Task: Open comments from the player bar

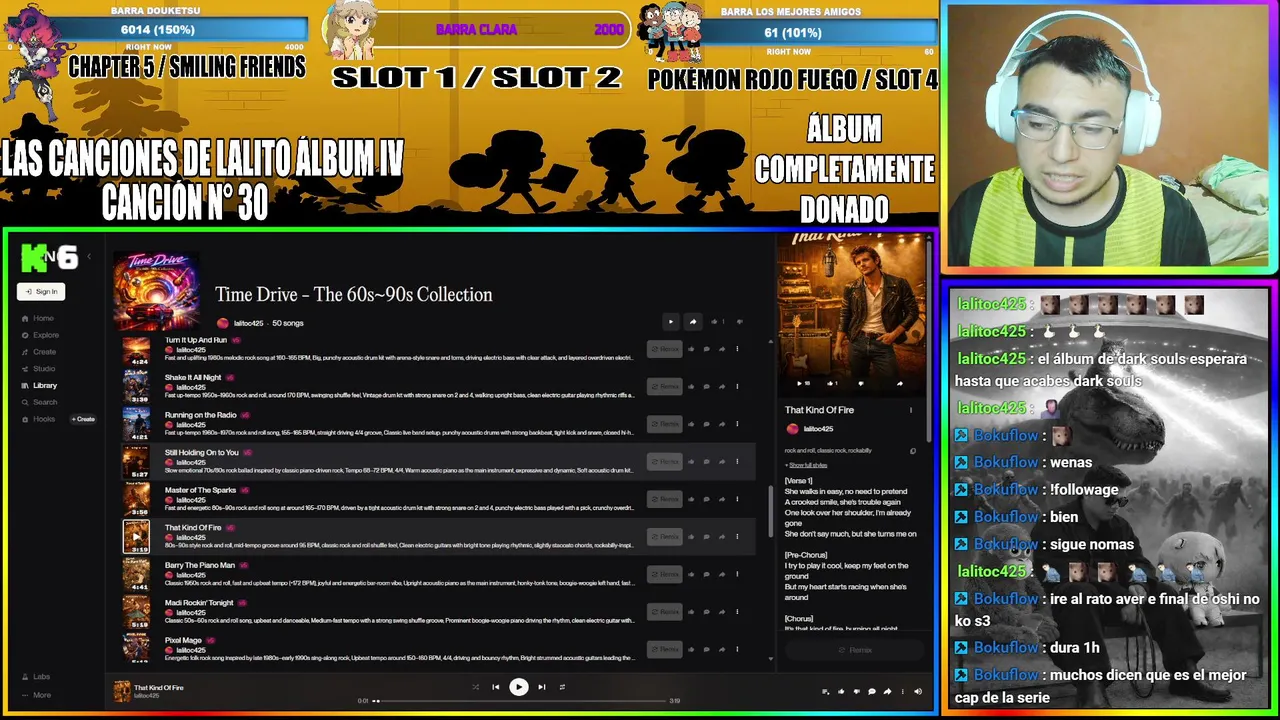Action: pos(871,691)
